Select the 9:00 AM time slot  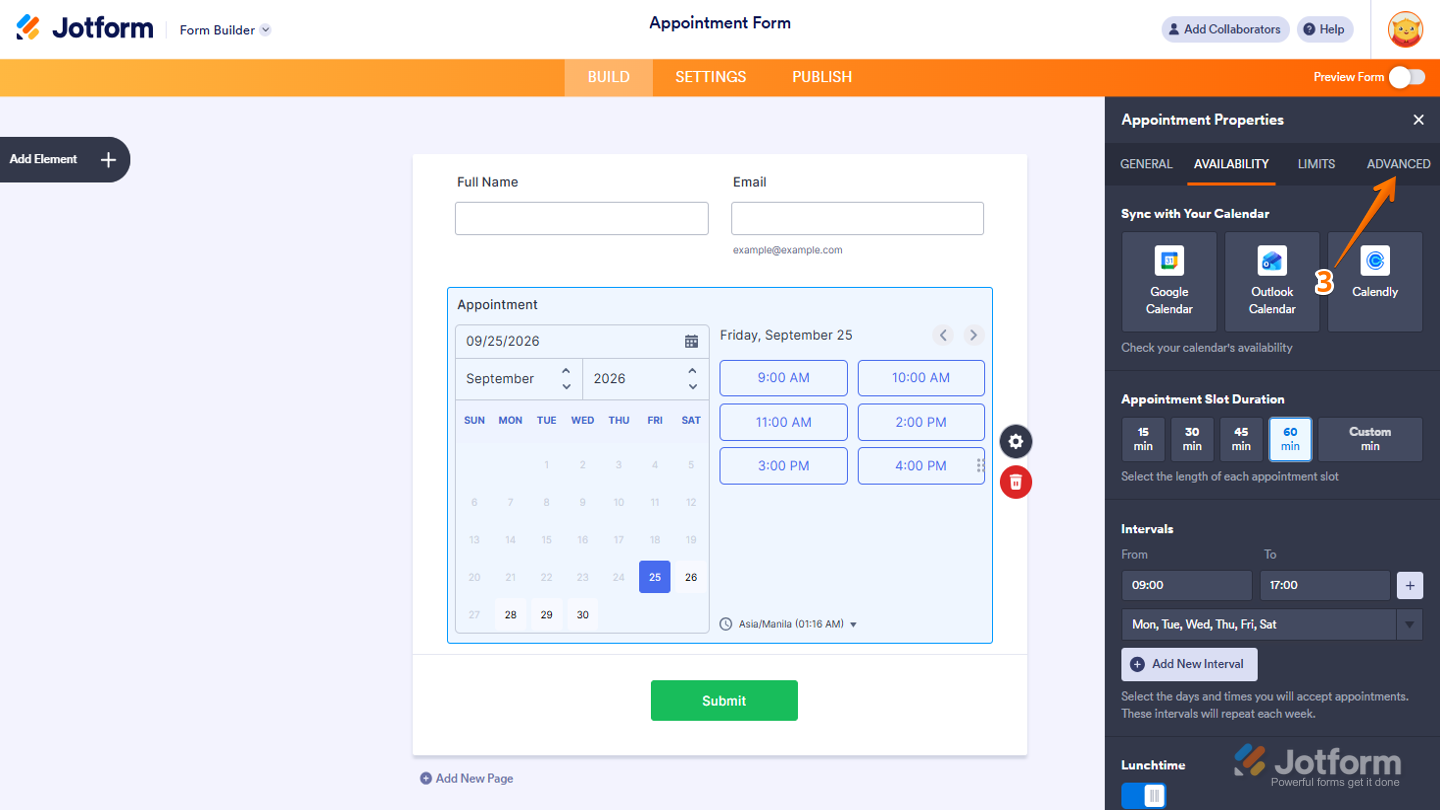(784, 378)
